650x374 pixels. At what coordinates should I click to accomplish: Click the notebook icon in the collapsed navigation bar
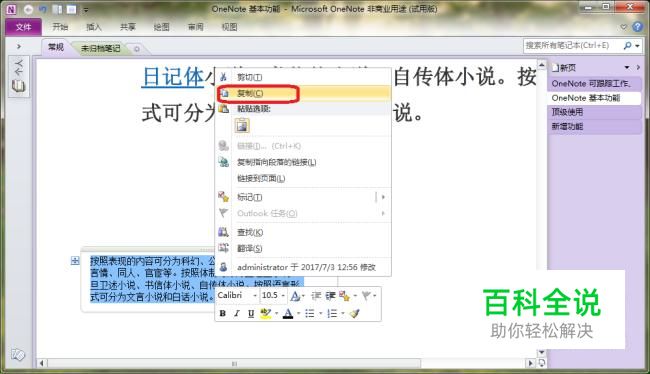tap(18, 86)
